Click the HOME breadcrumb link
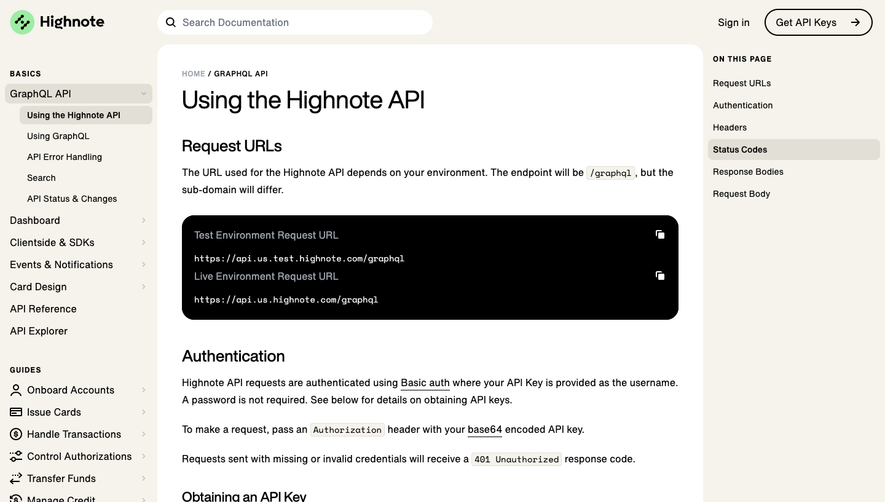Viewport: 885px width, 502px height. (x=193, y=73)
